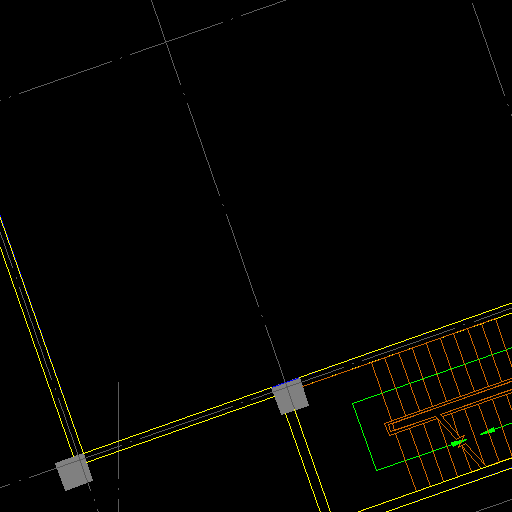Select the gray column at the wall junction
Screen dimensions: 512x512
point(290,396)
